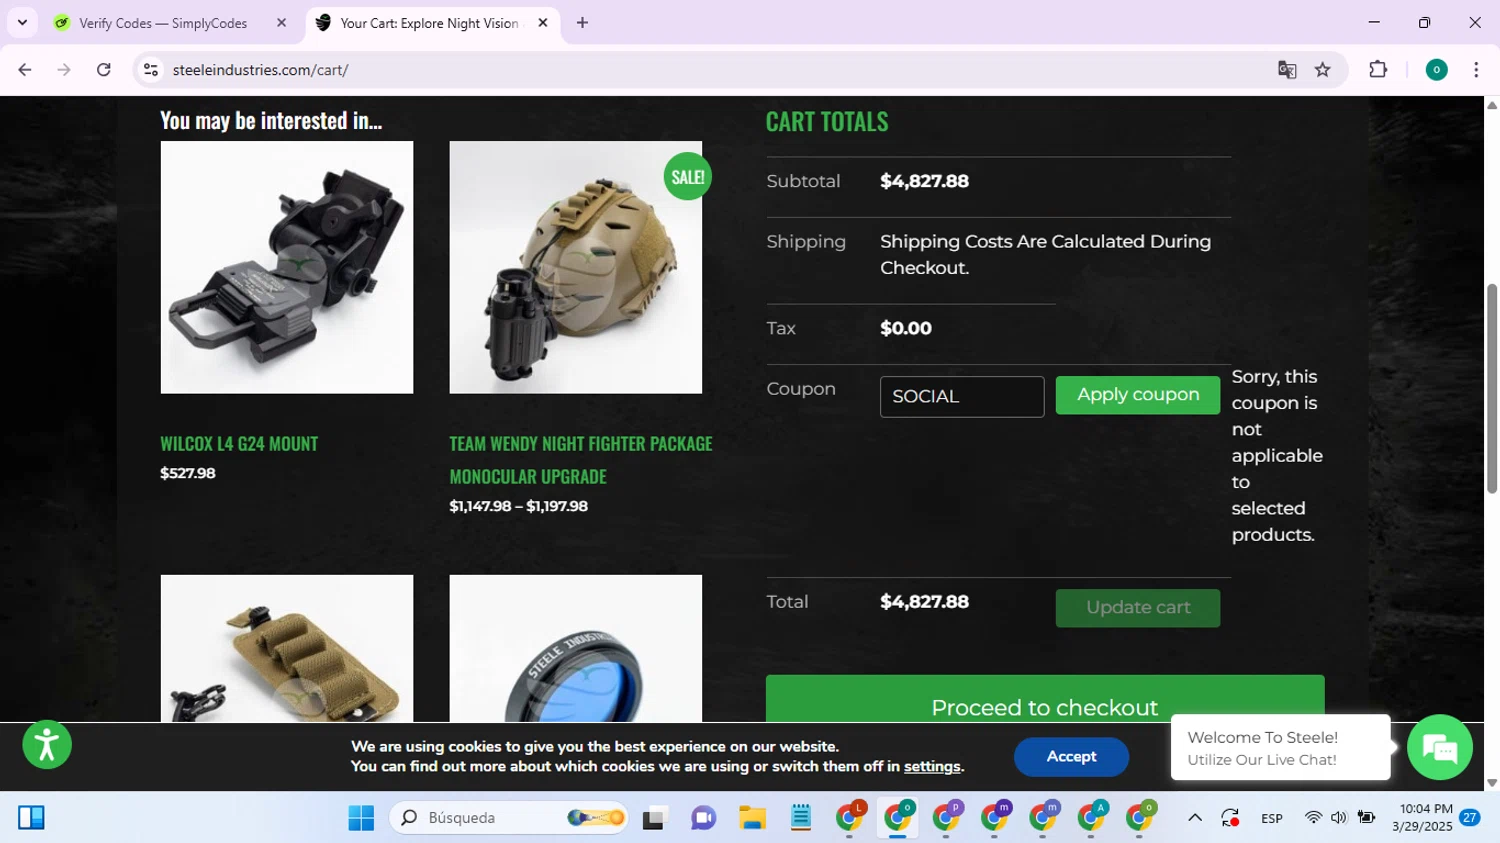
Task: Open File Explorer from the taskbar
Action: 752,818
